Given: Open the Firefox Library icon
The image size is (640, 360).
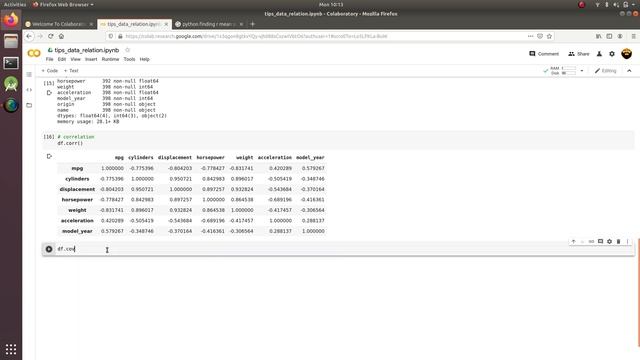Looking at the screenshot, I should click(598, 36).
